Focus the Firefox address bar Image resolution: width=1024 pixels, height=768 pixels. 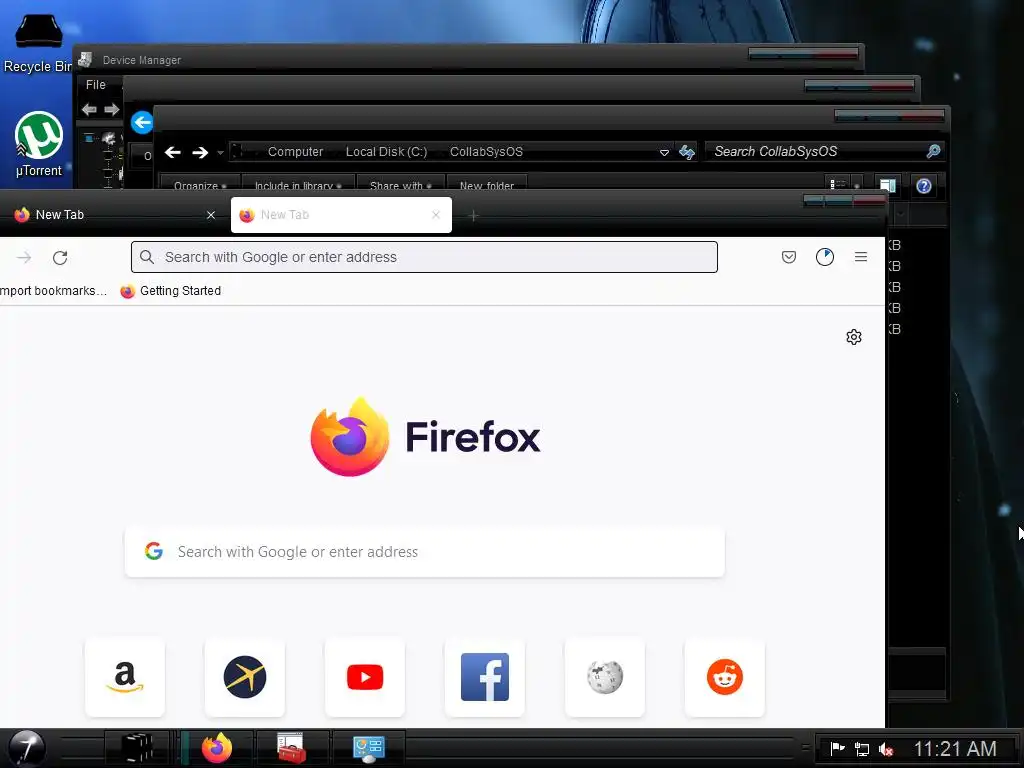tap(424, 257)
